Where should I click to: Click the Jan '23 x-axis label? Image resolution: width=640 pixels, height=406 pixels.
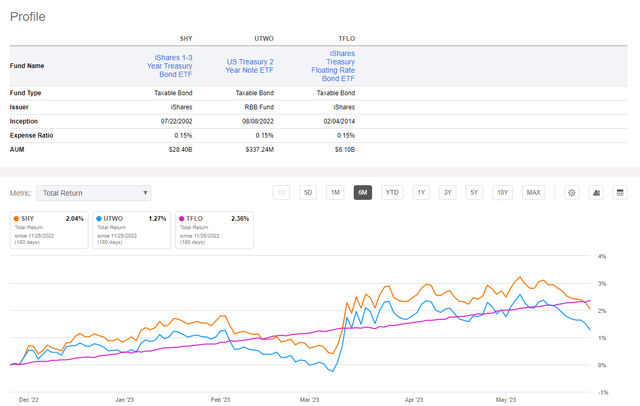[124, 399]
